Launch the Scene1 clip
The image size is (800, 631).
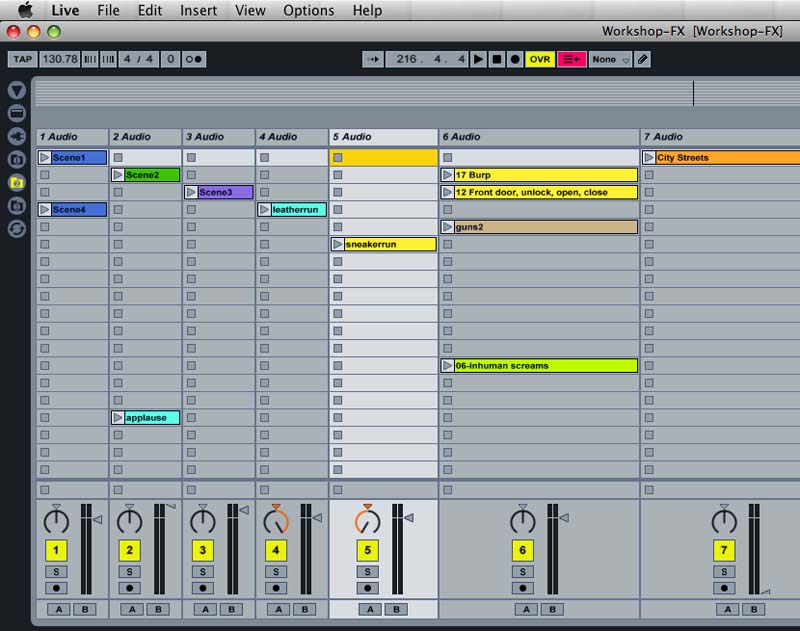coord(44,158)
